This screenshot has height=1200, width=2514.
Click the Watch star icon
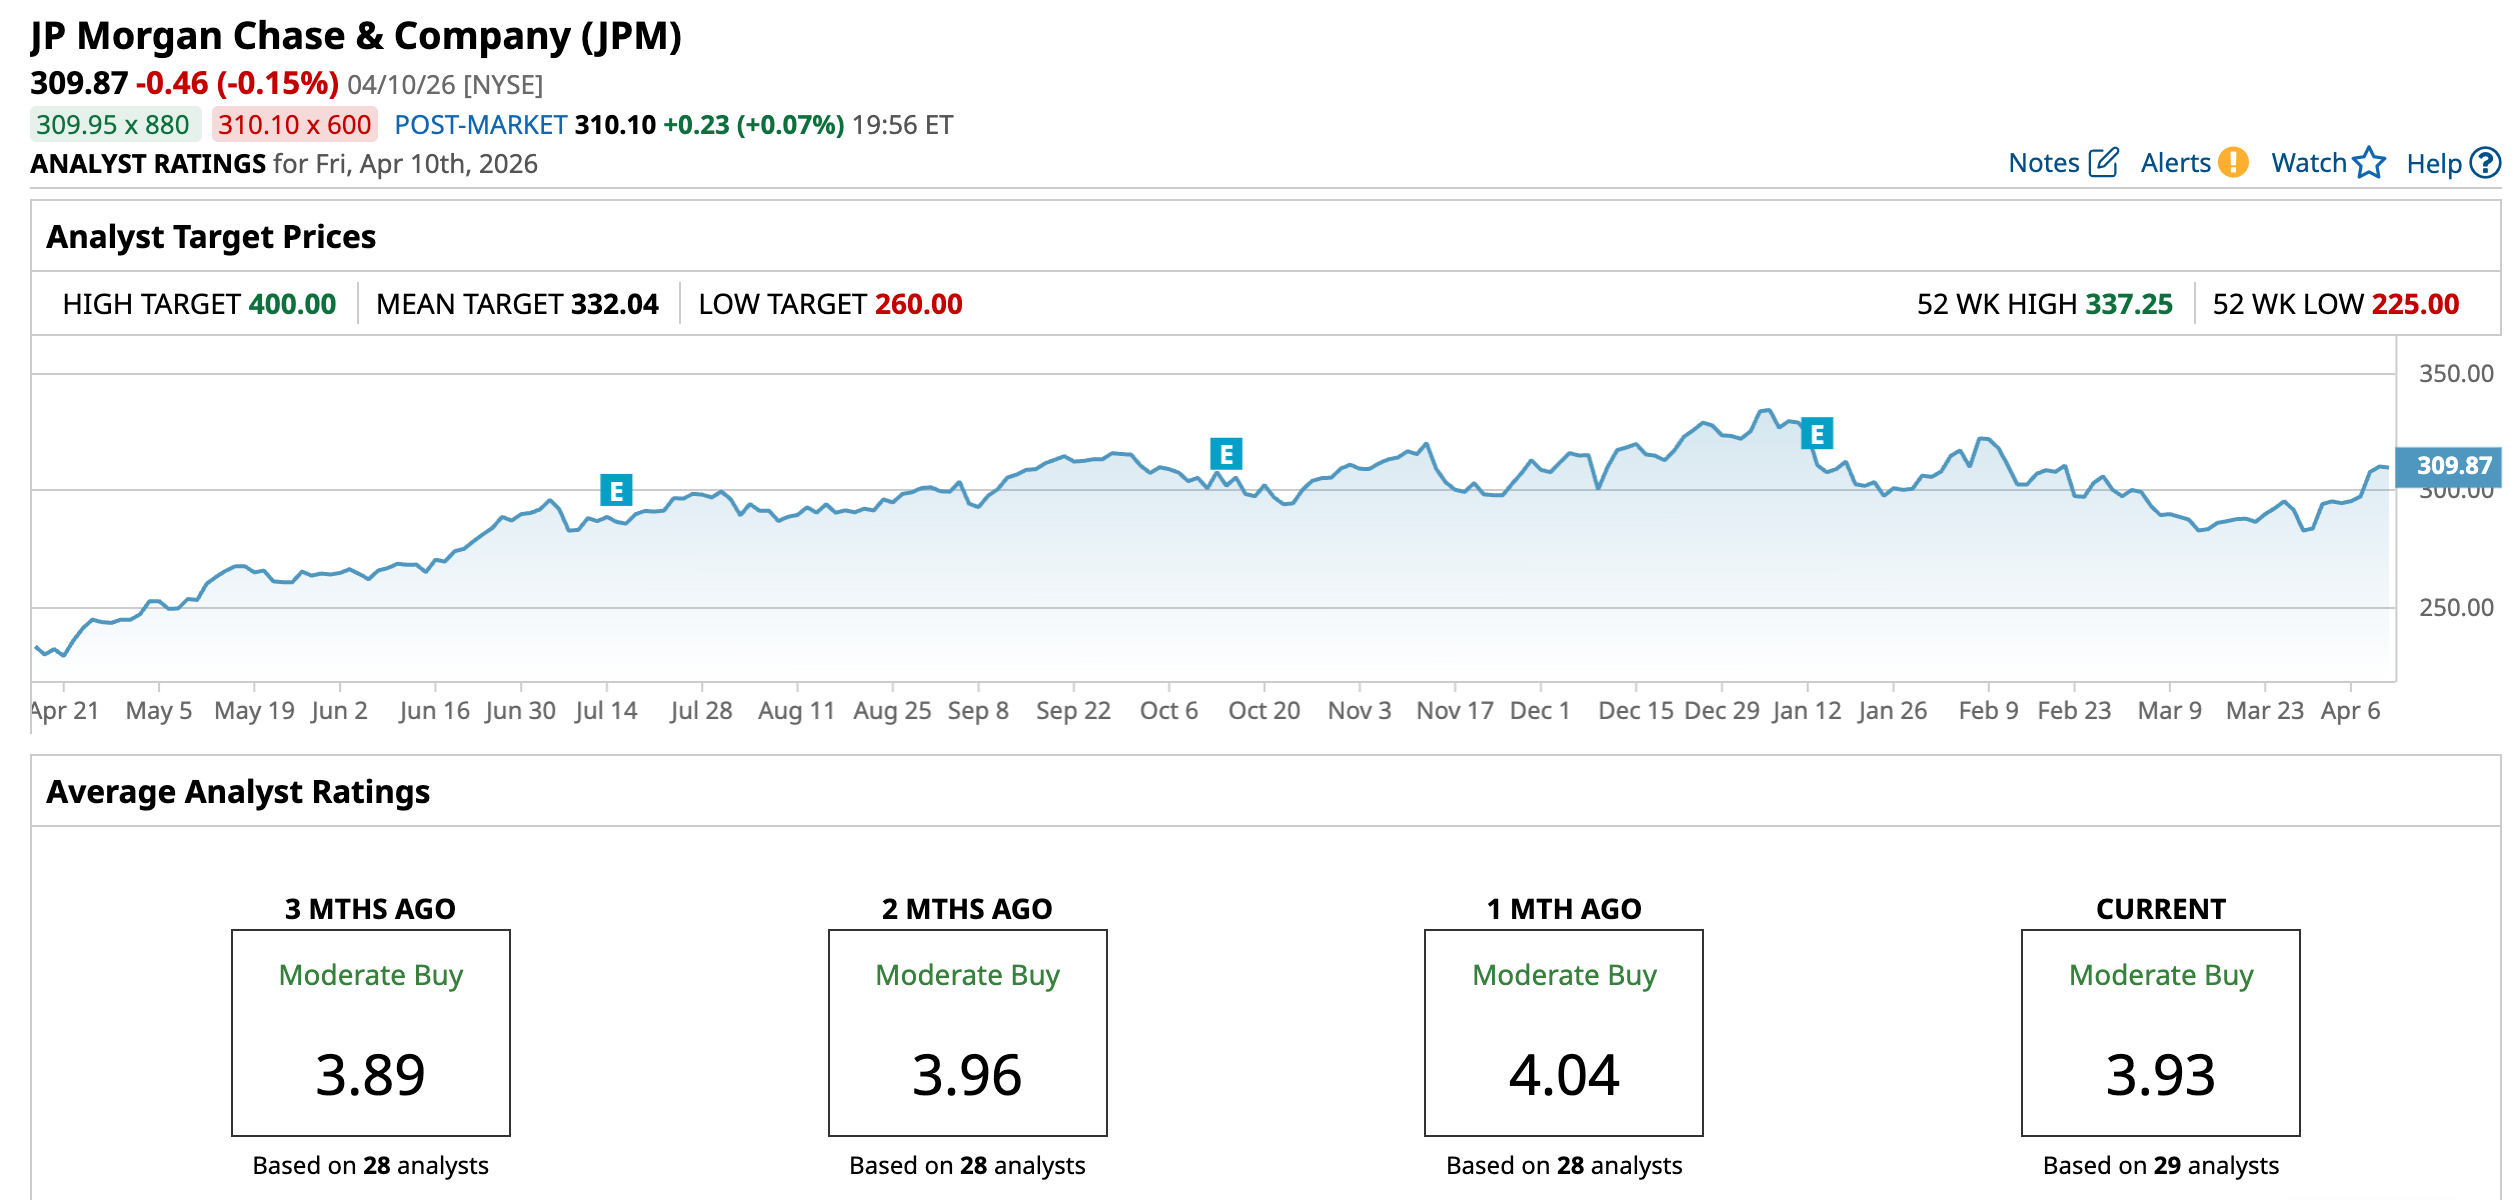click(x=2369, y=163)
